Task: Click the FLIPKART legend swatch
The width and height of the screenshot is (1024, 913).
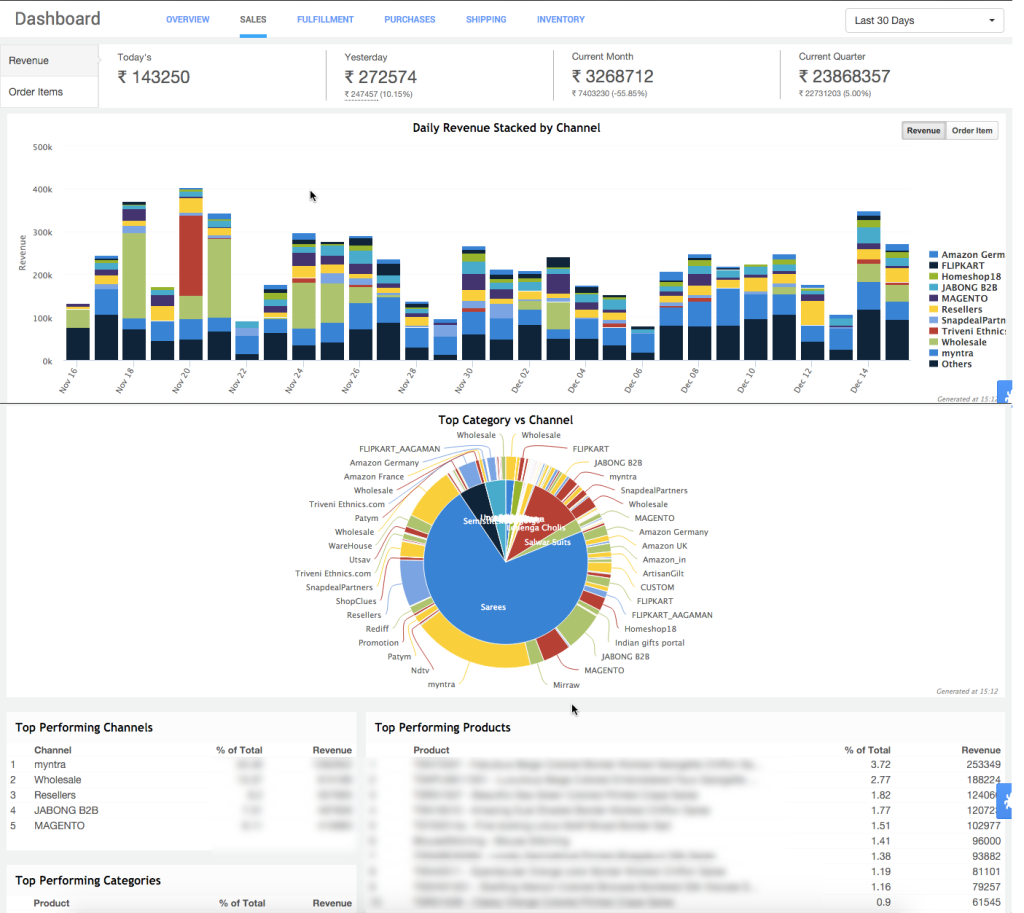Action: (x=933, y=266)
